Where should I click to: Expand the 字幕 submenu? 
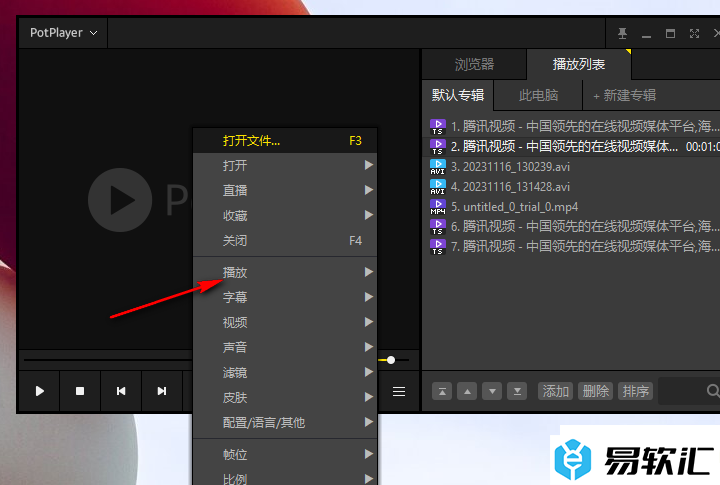tap(285, 297)
